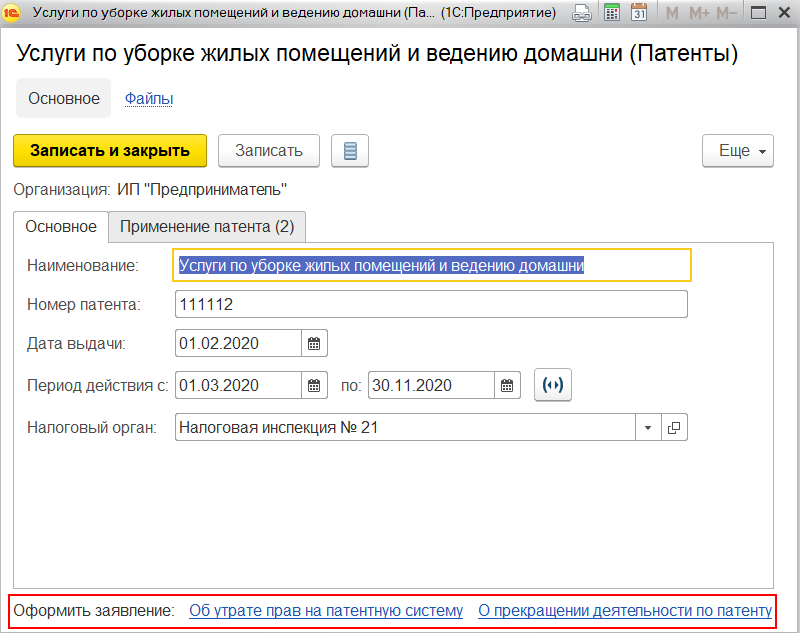Open the Еще dropdown menu
Image resolution: width=800 pixels, height=633 pixels.
pos(738,150)
